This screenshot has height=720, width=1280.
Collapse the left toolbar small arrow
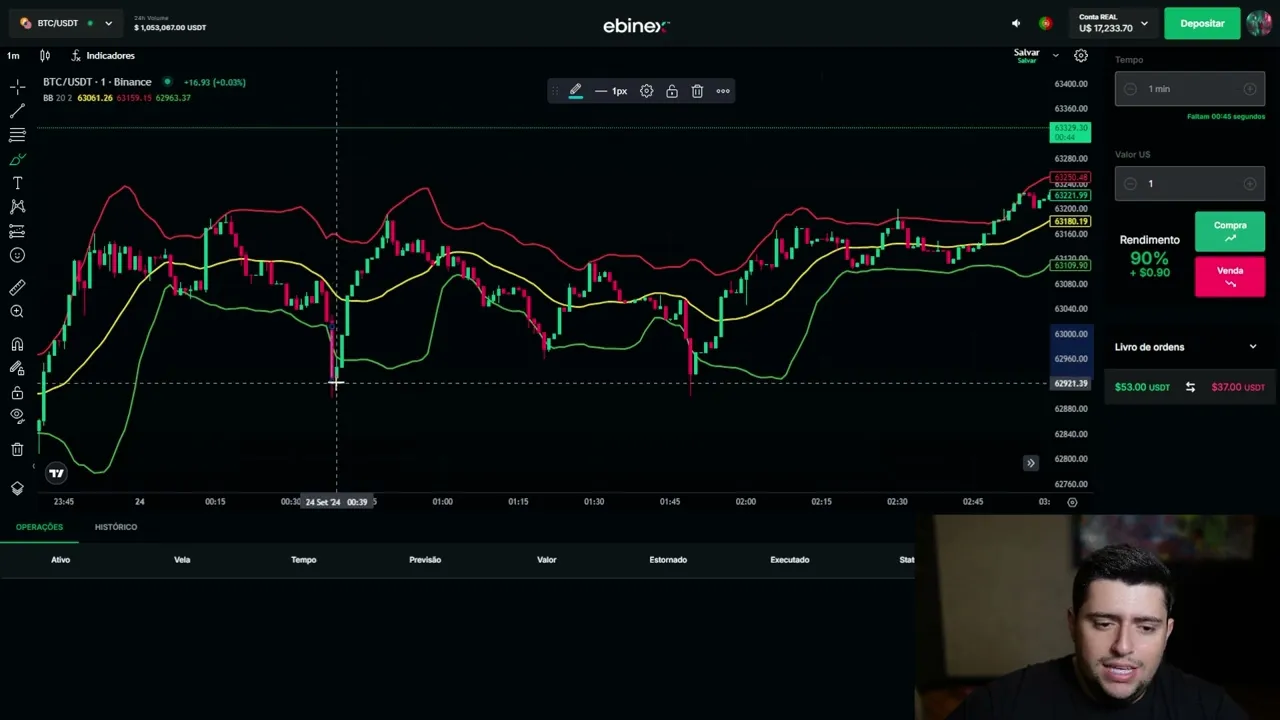click(34, 467)
